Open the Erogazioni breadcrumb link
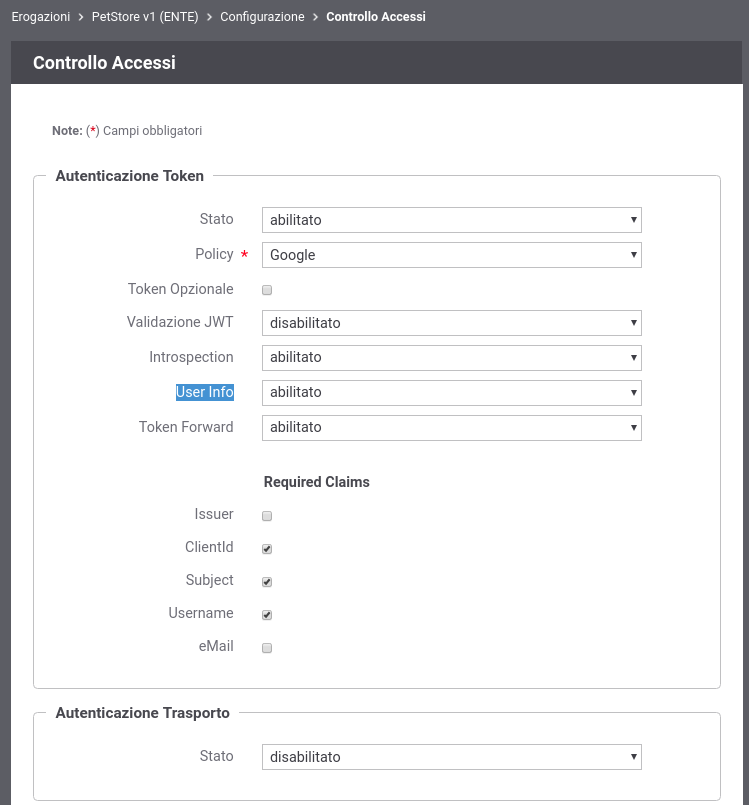Viewport: 749px width, 805px height. tap(41, 16)
